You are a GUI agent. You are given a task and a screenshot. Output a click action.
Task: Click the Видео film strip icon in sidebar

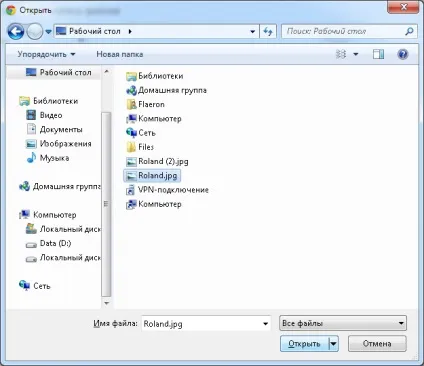pos(31,115)
